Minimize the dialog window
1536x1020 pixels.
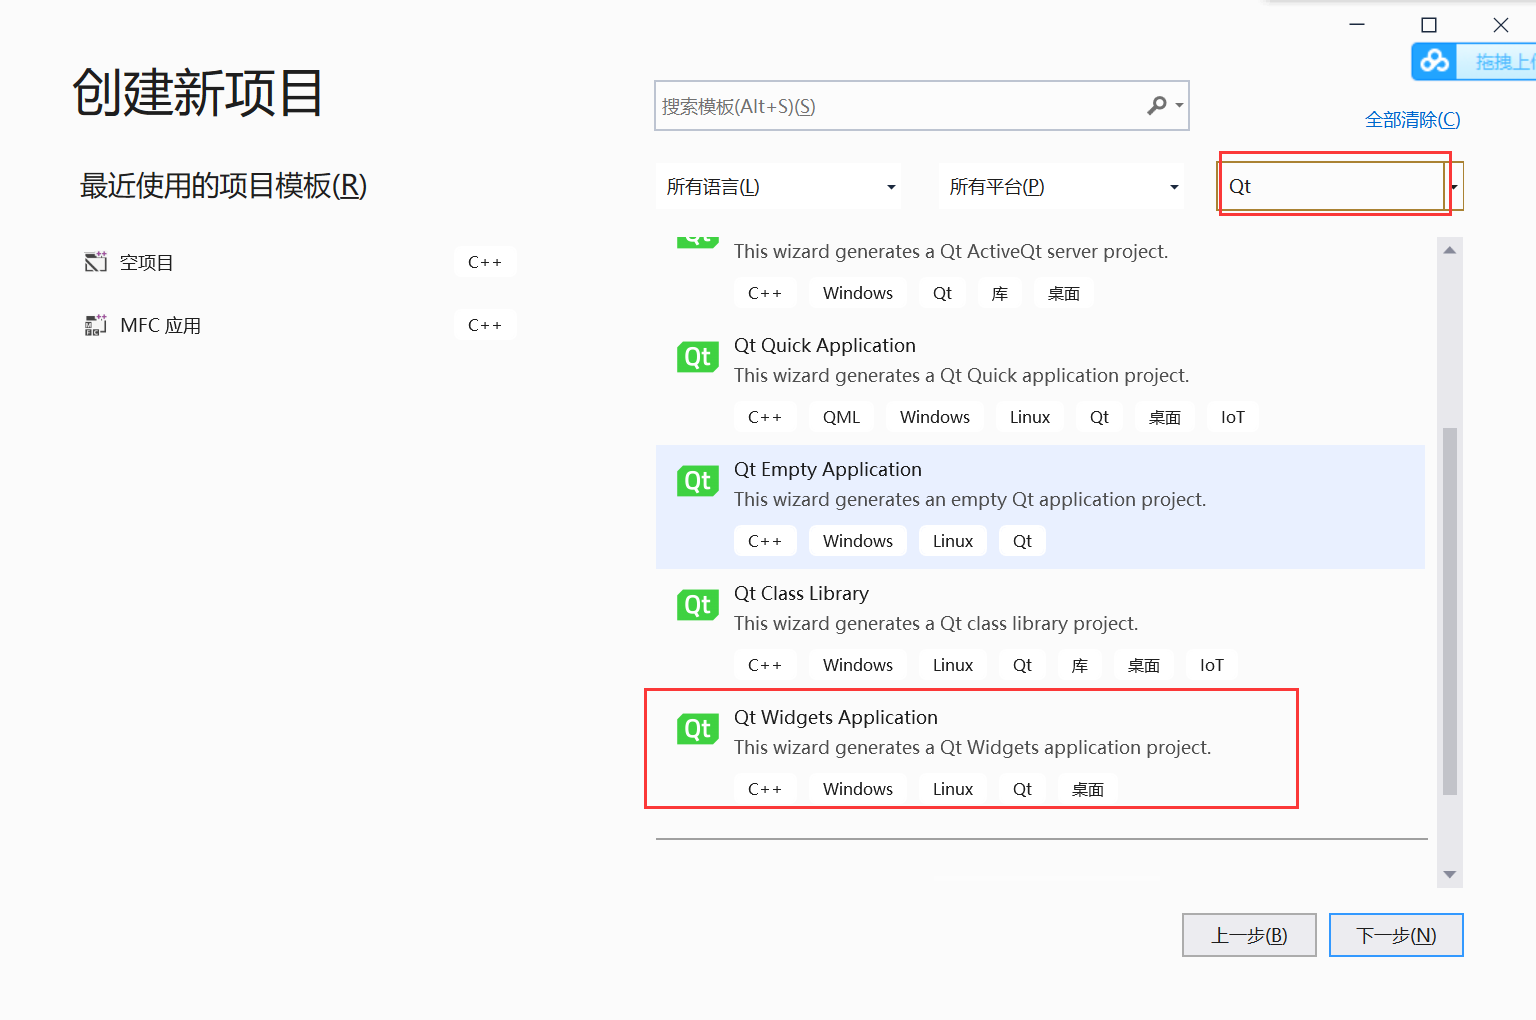[x=1357, y=25]
